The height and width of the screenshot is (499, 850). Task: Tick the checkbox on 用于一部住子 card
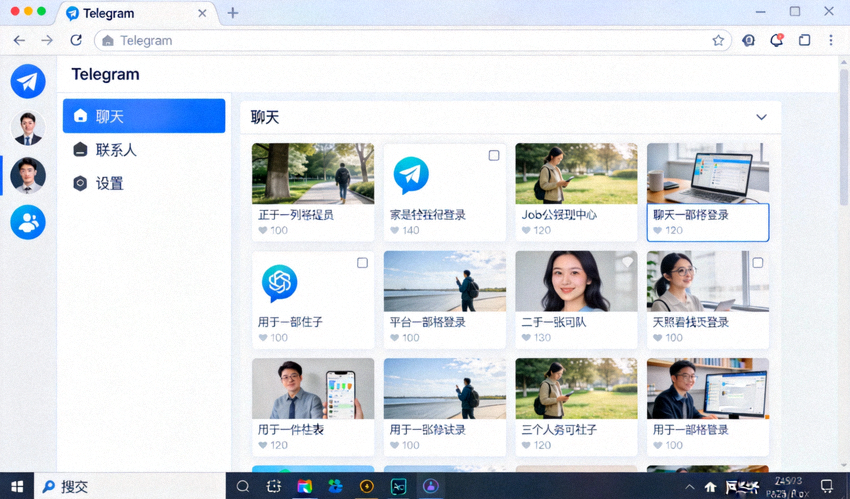tap(362, 263)
